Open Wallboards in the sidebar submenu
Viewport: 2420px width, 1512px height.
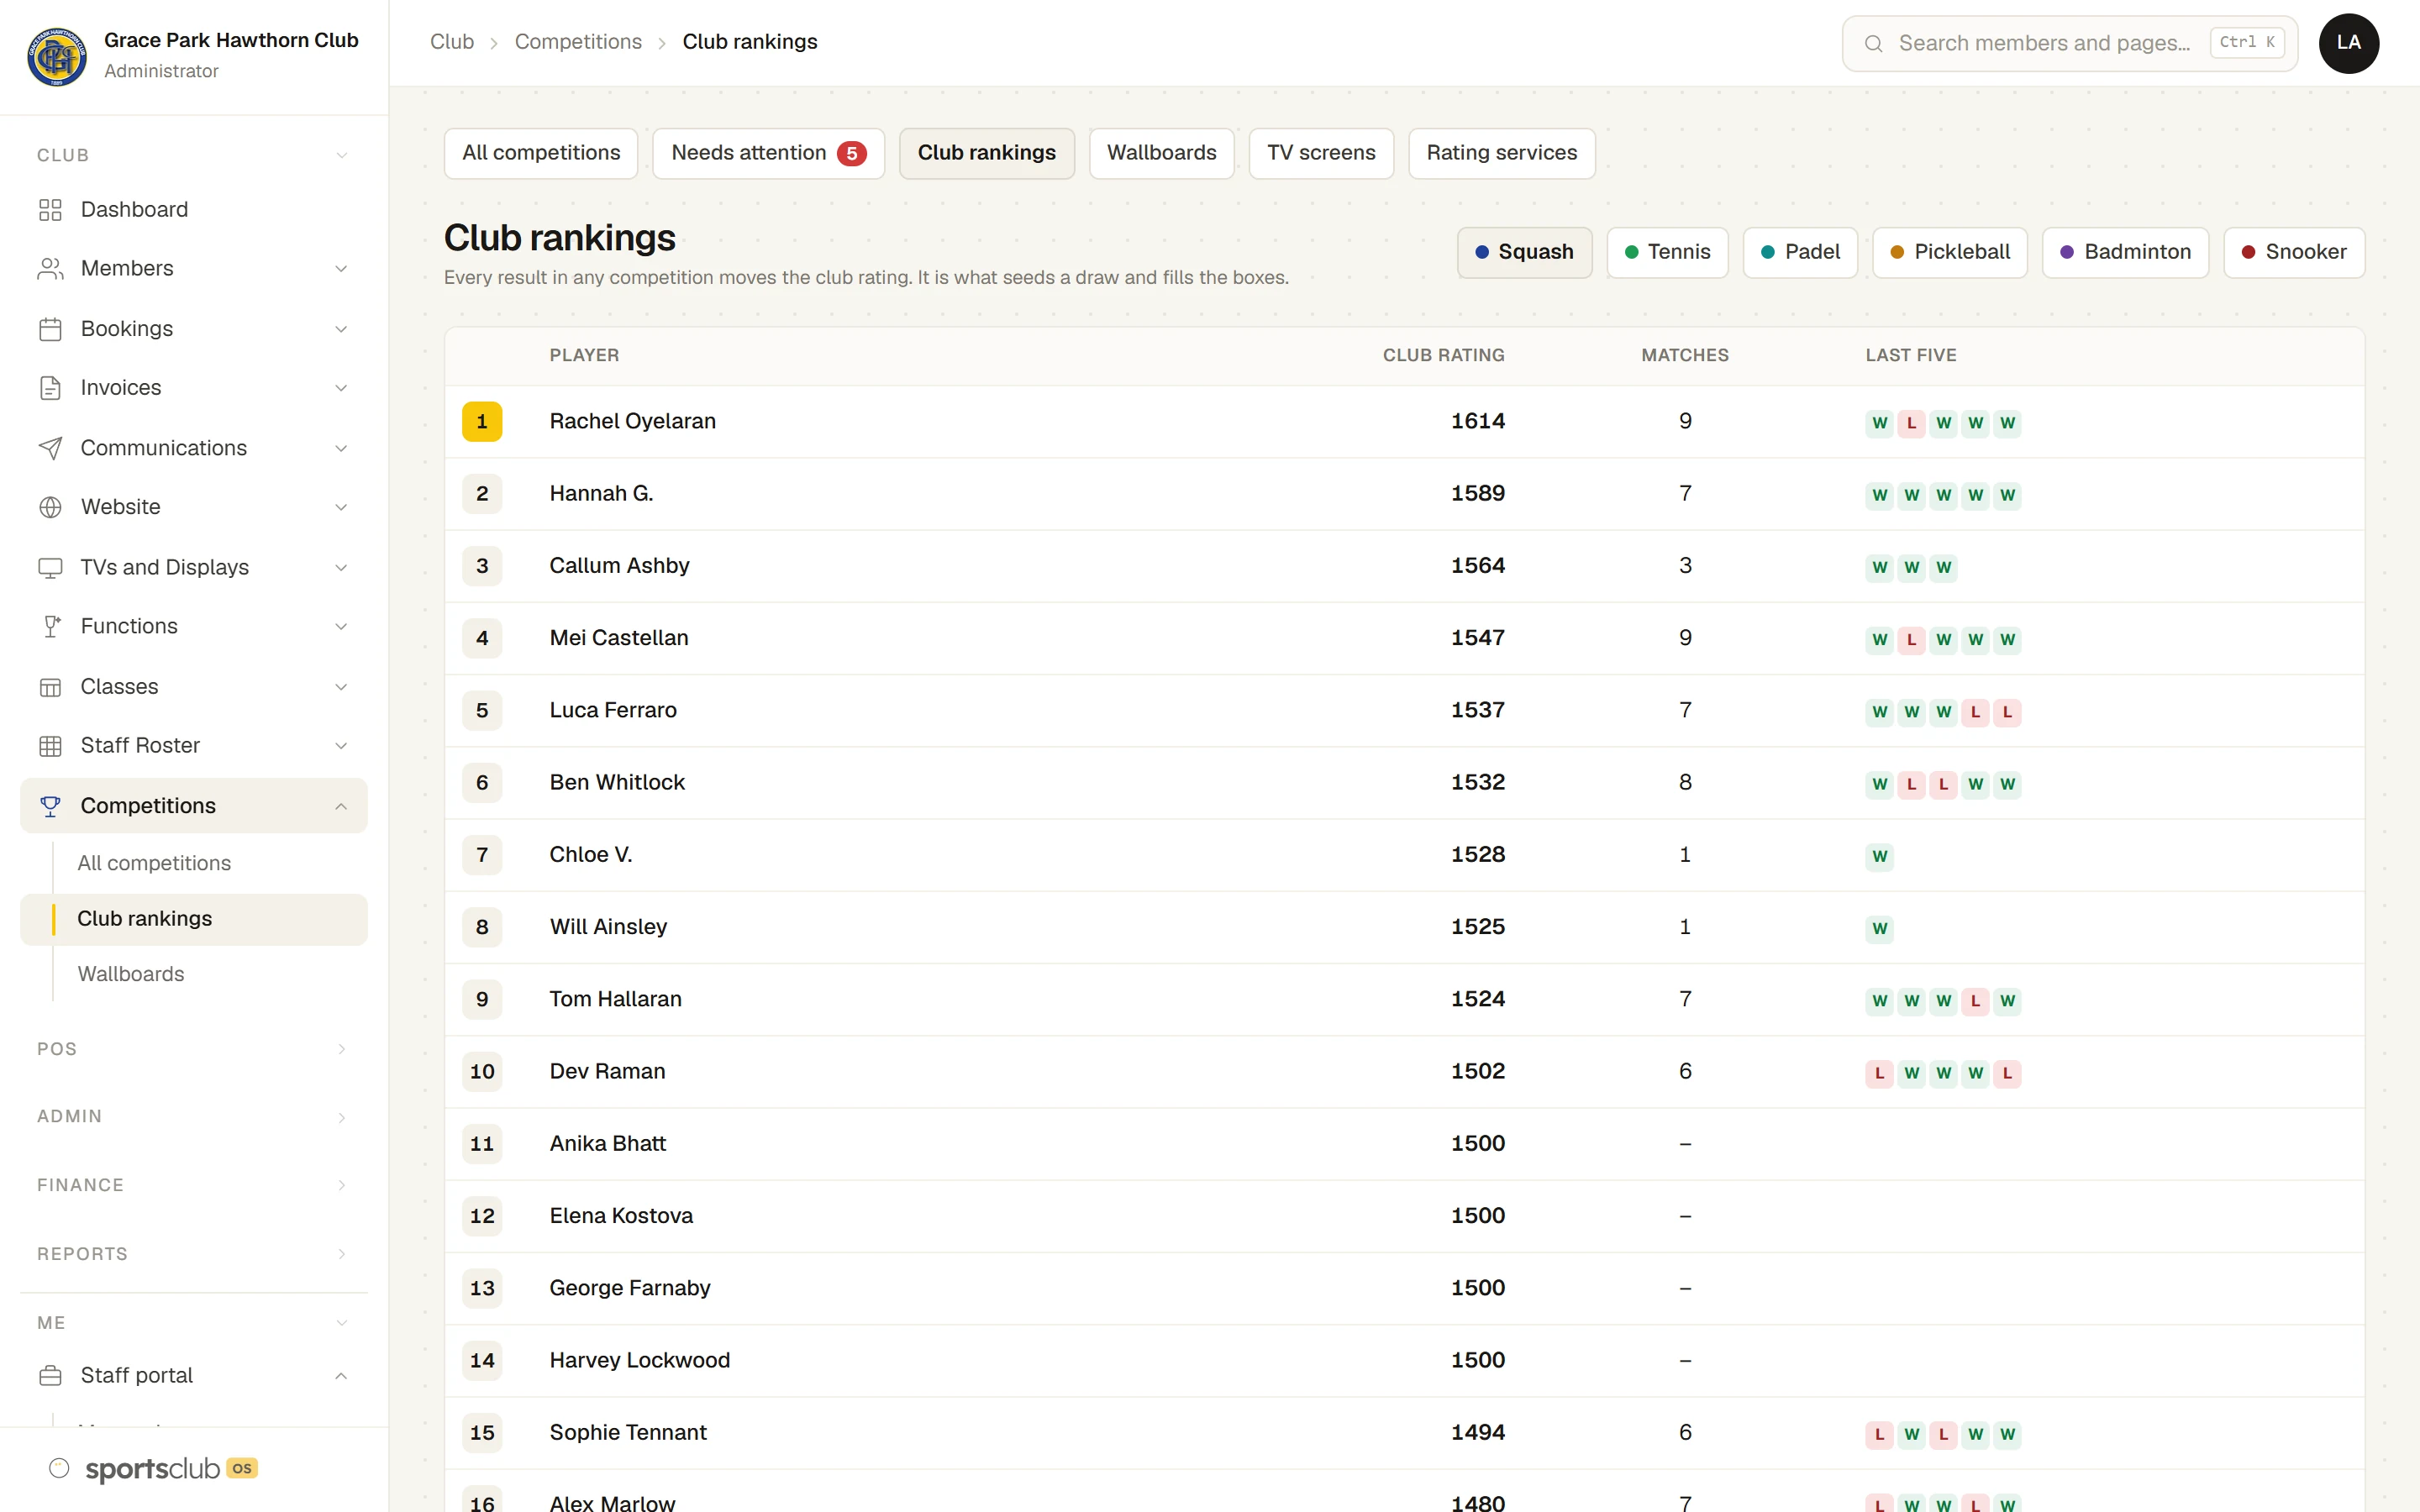131,974
